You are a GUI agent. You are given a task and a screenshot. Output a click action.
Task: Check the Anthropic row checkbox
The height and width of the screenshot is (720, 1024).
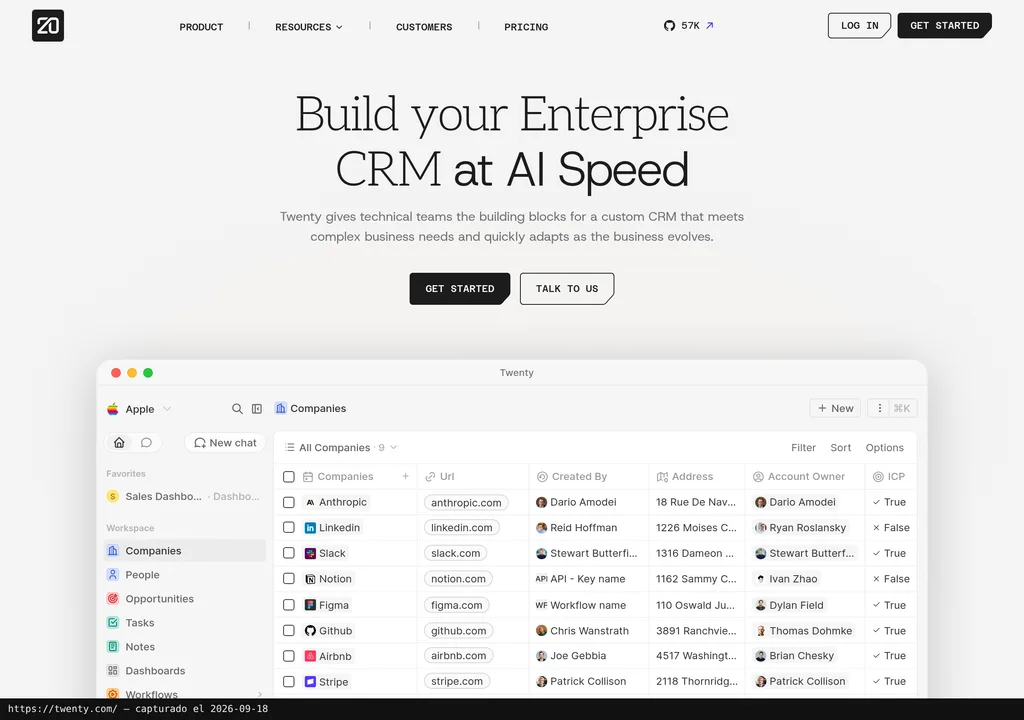pyautogui.click(x=289, y=502)
